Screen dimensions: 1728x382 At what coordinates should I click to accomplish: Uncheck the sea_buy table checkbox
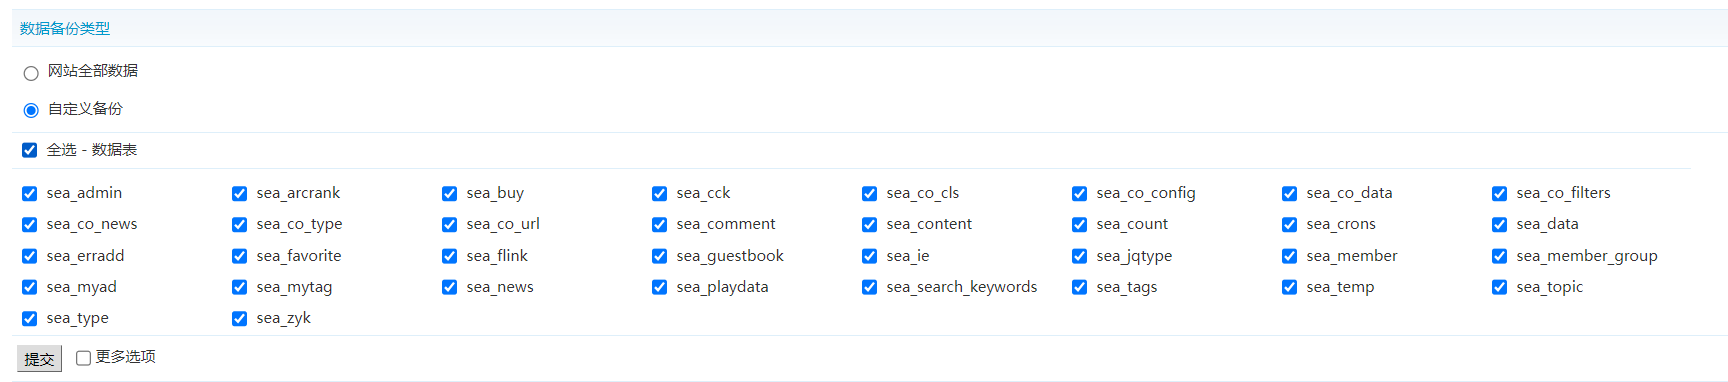[450, 194]
